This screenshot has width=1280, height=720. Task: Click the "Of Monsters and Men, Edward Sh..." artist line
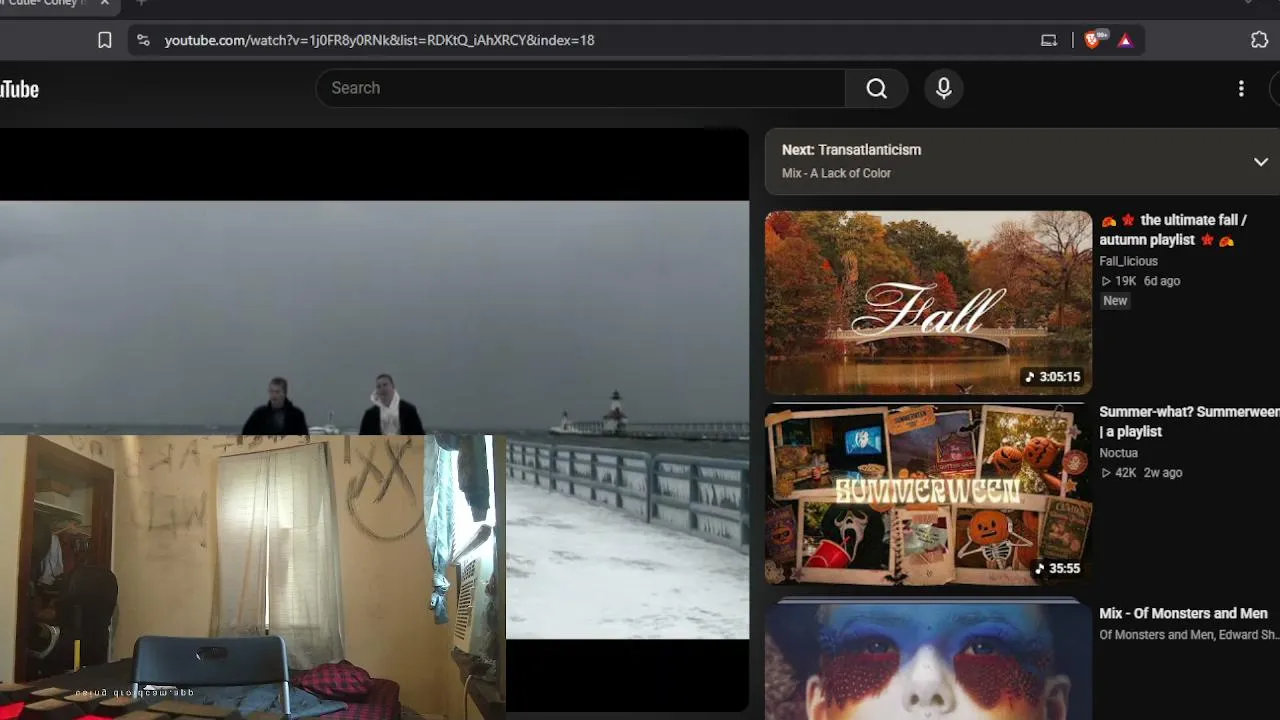tap(1188, 635)
